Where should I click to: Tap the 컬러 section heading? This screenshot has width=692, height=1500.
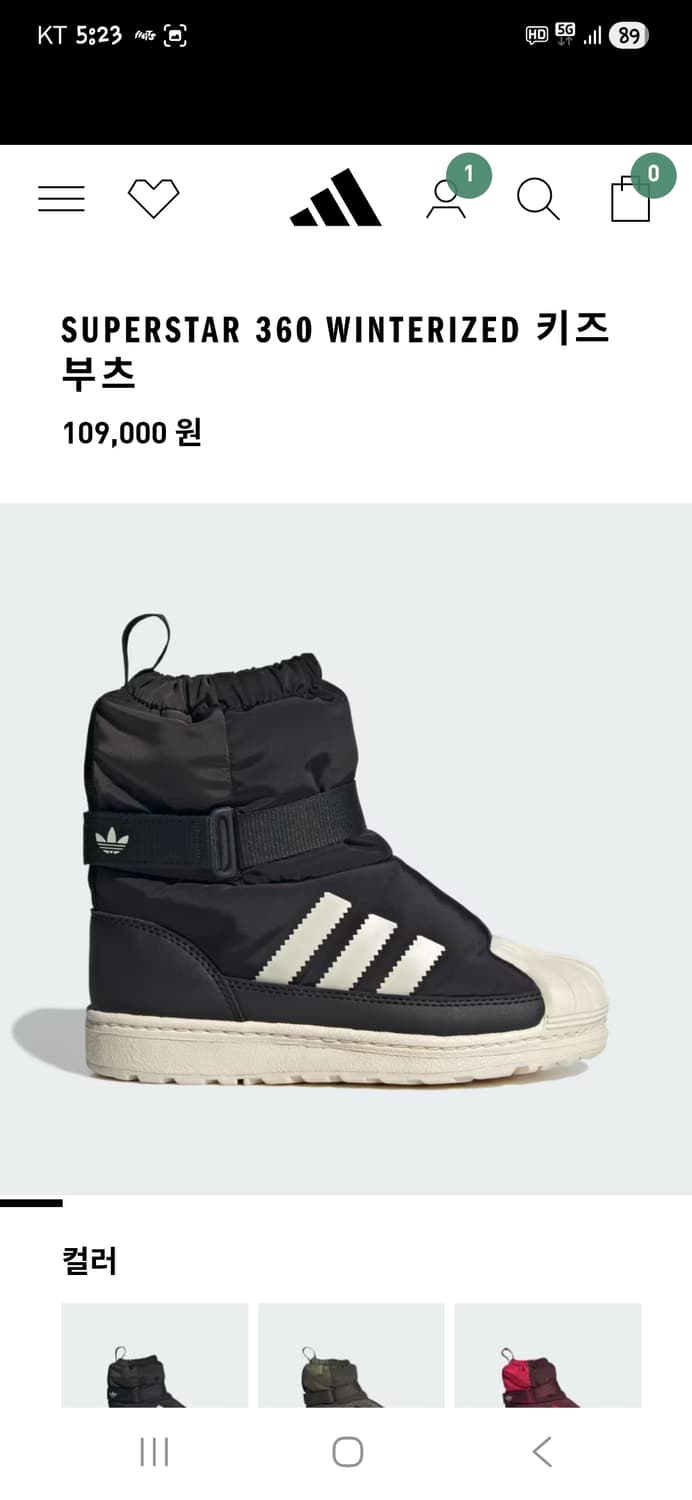click(90, 1261)
